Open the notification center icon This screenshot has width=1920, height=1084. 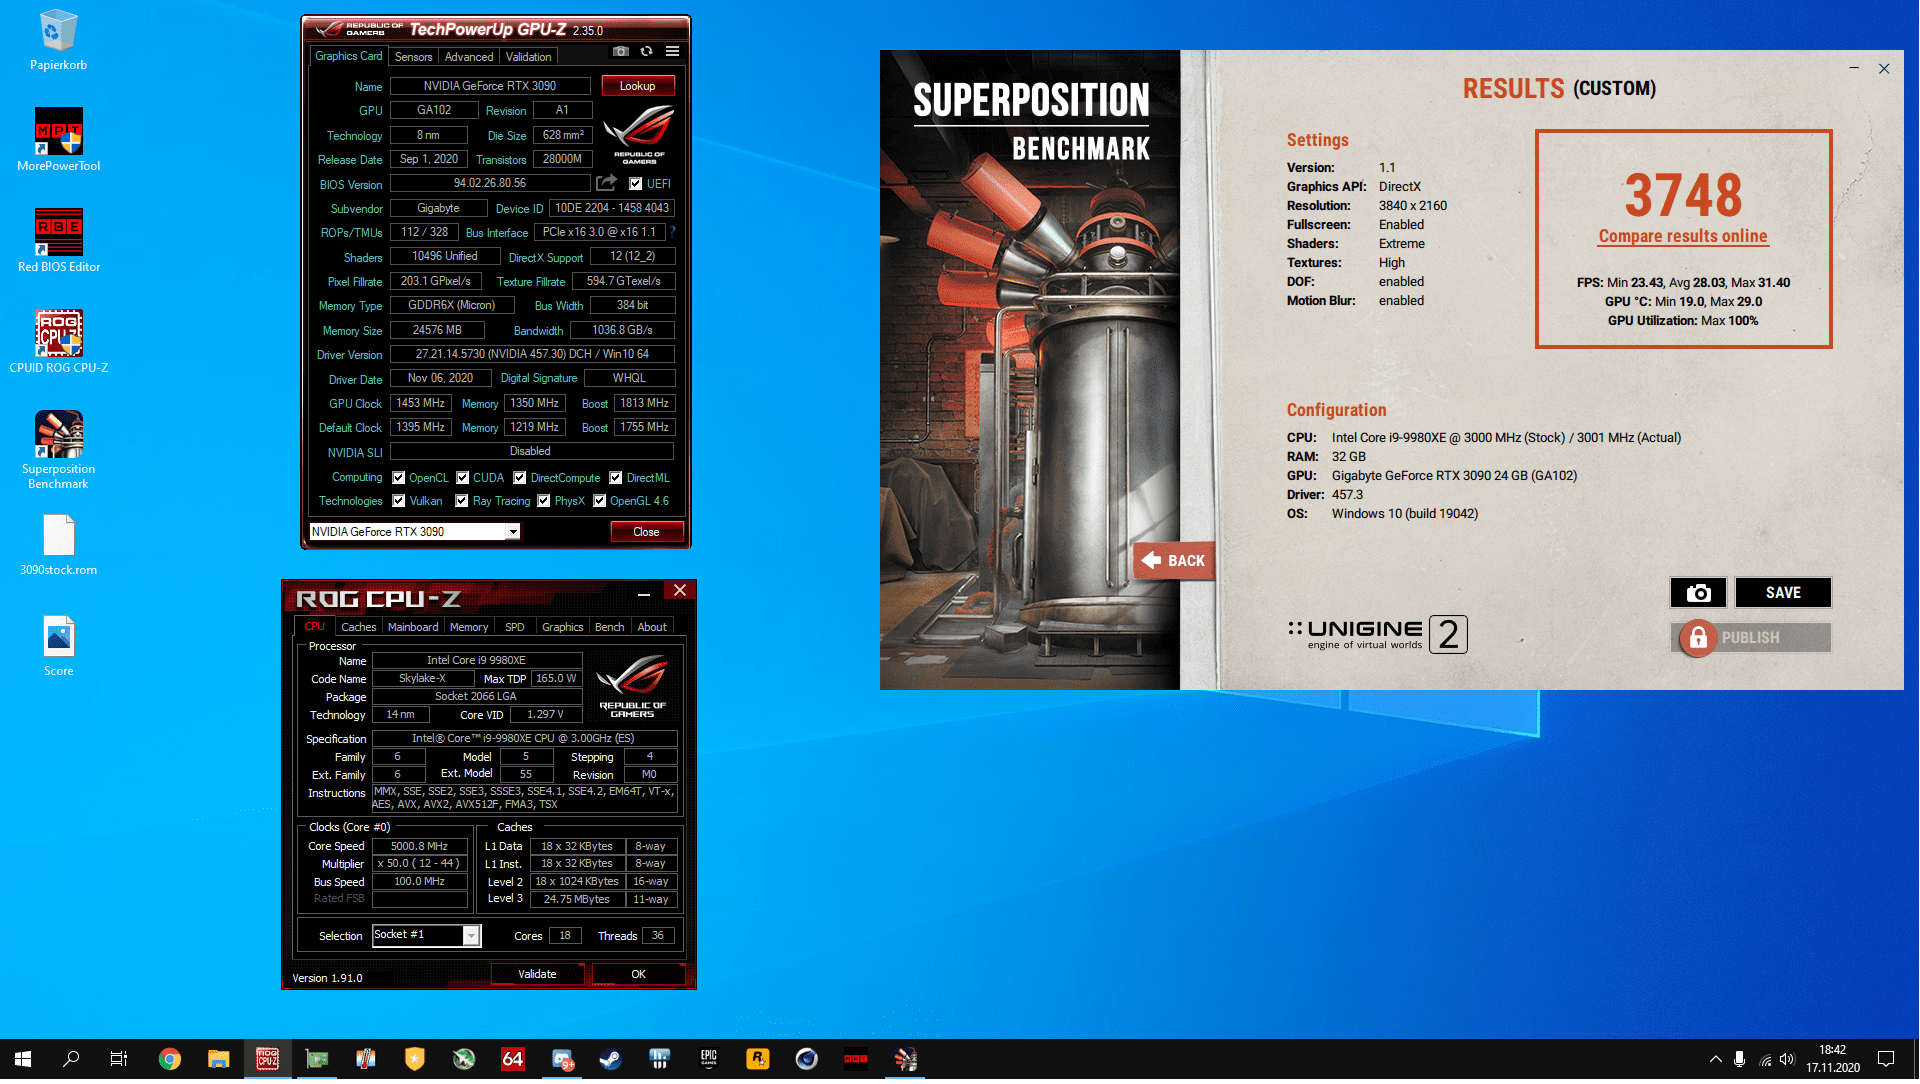[x=1886, y=1059]
